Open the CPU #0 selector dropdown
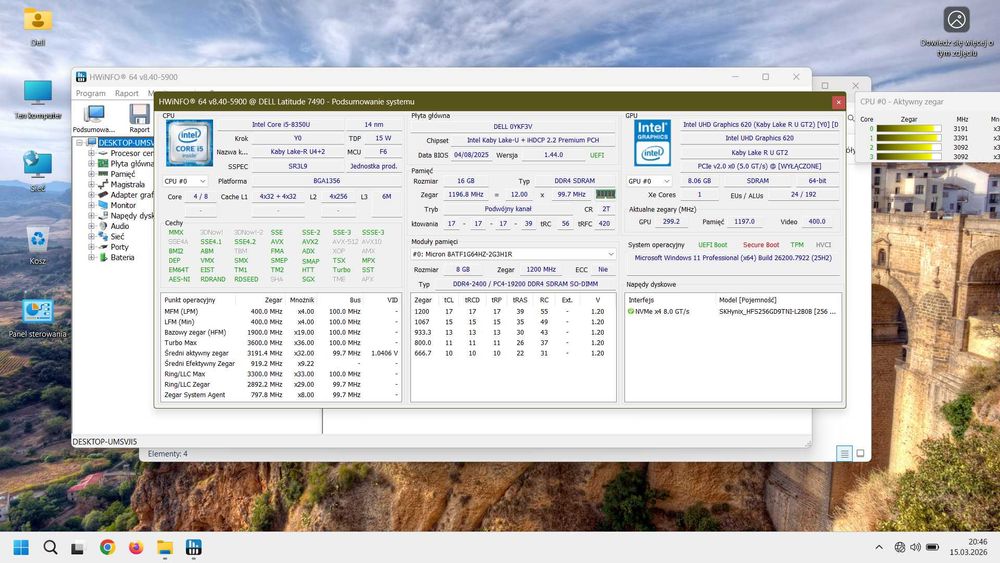The height and width of the screenshot is (563, 1000). (x=185, y=181)
